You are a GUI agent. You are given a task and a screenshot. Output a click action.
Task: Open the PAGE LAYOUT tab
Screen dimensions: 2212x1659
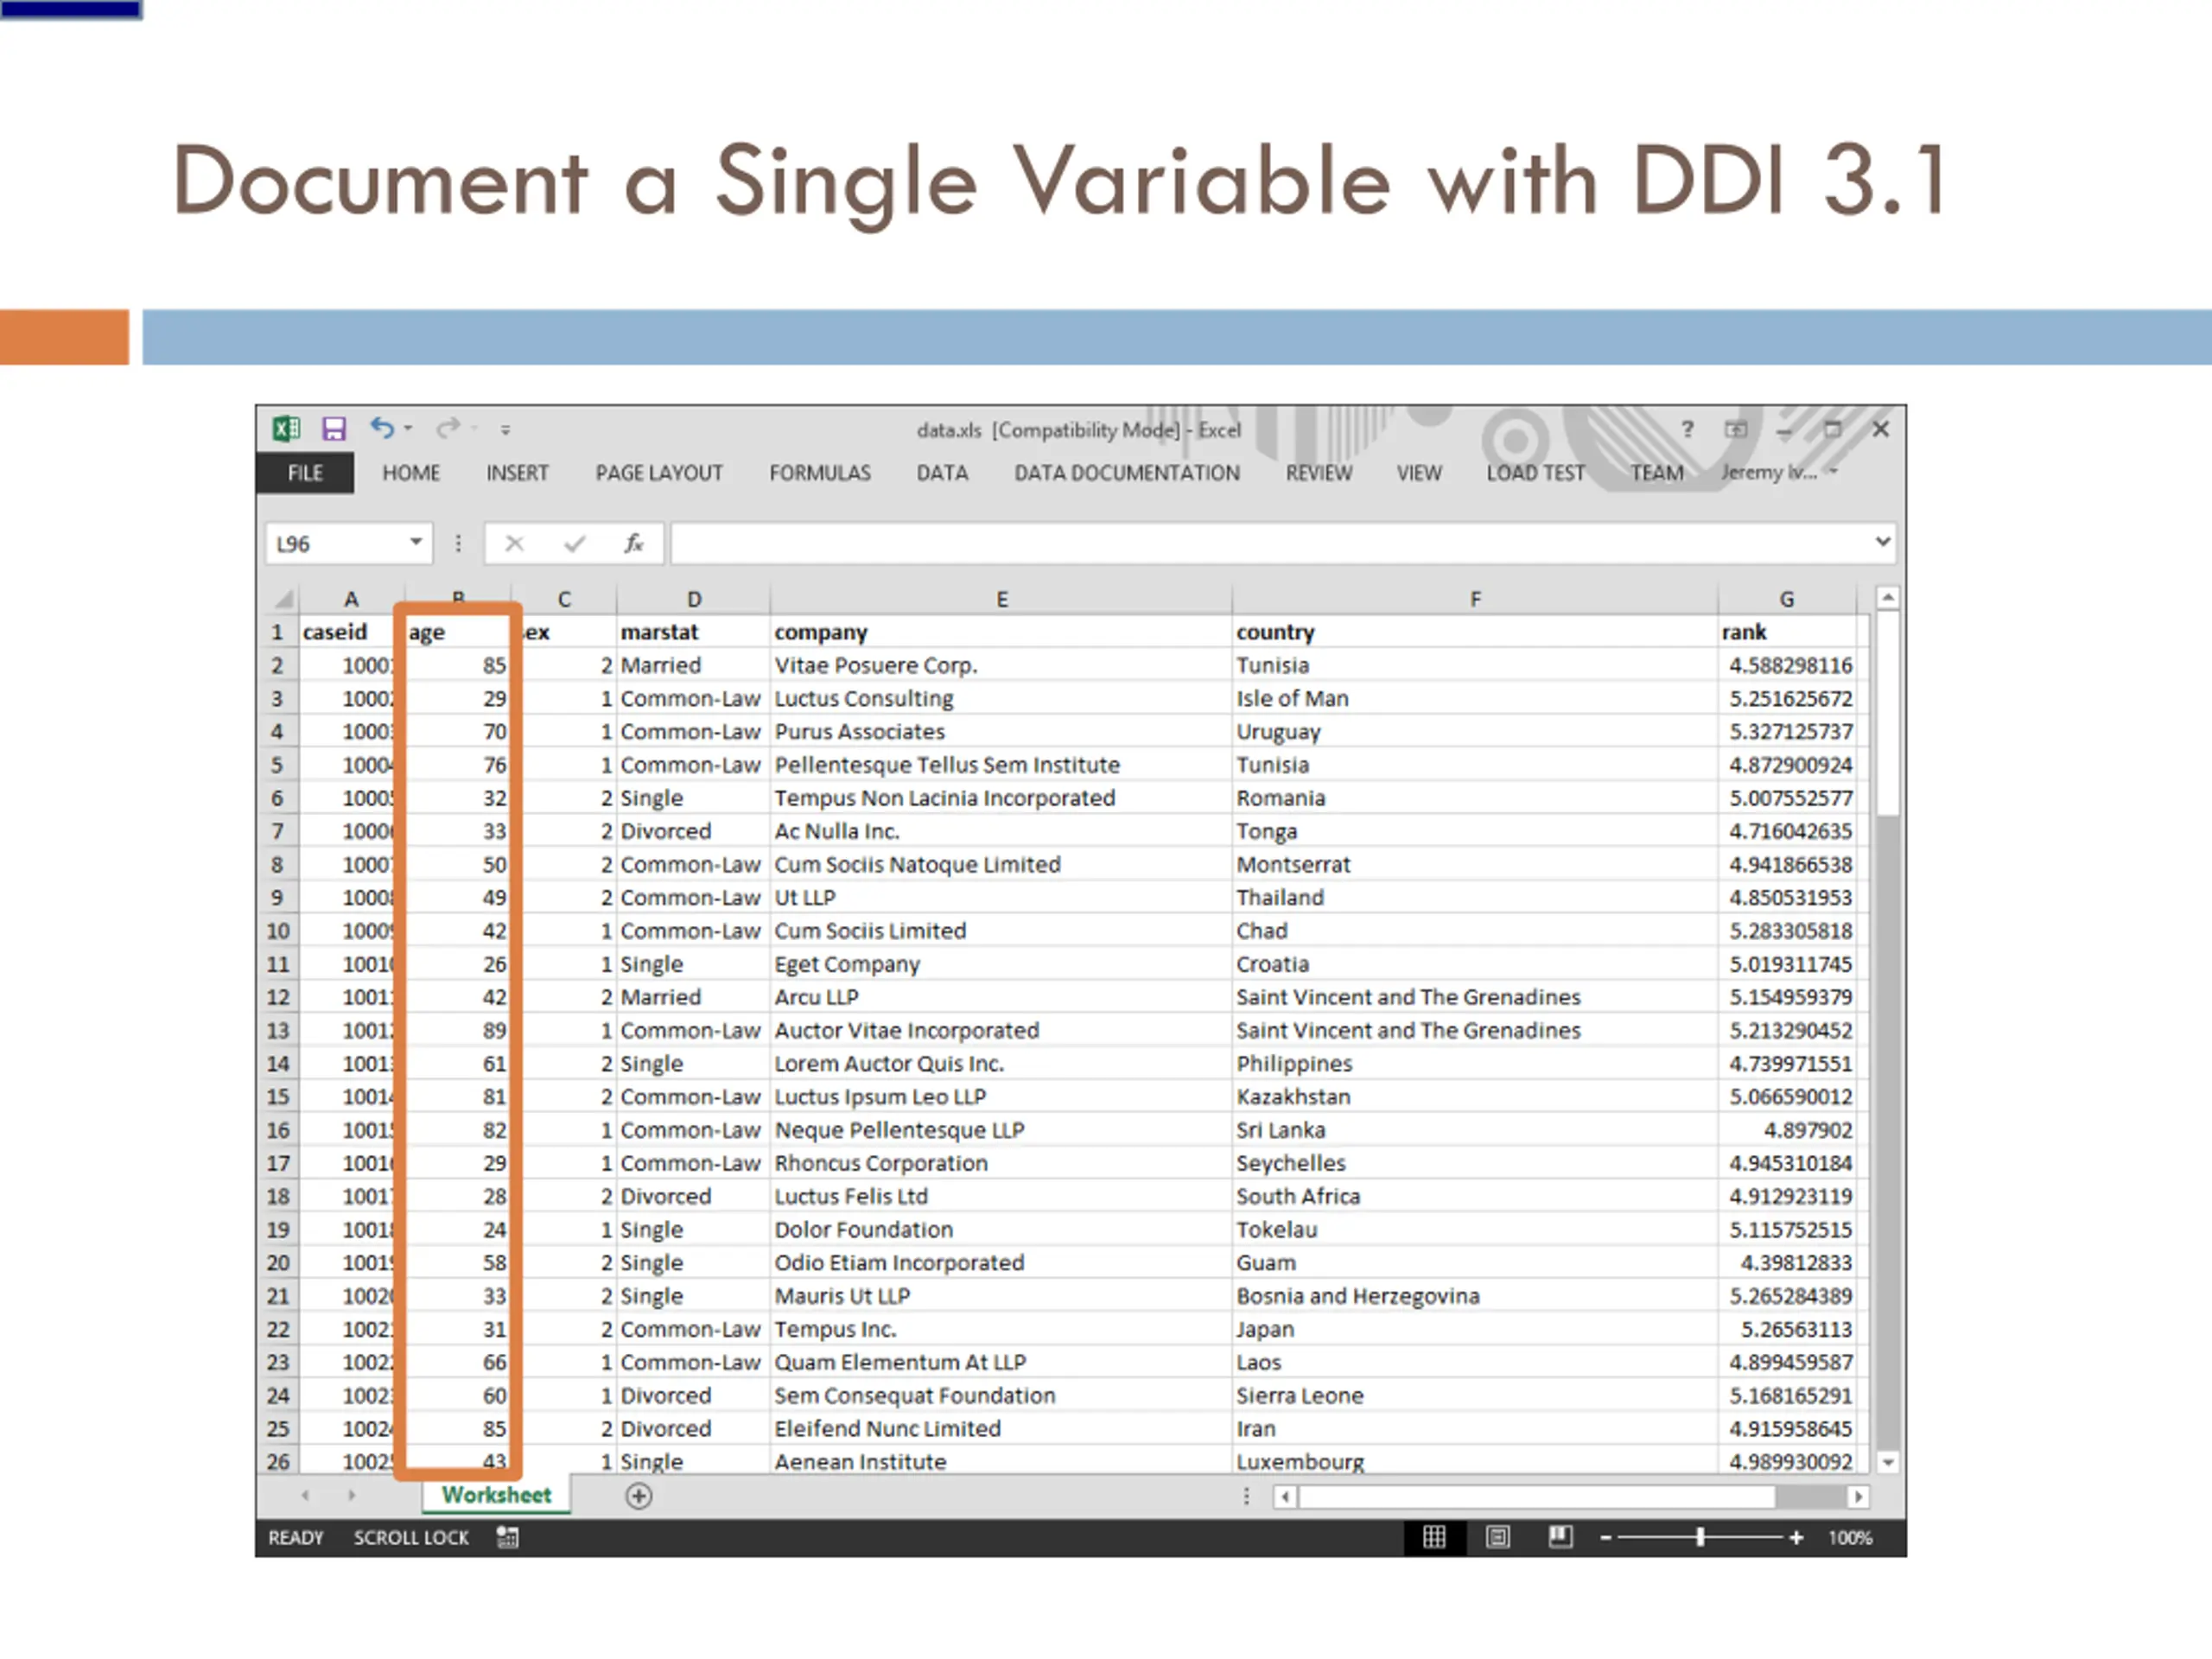pos(659,473)
